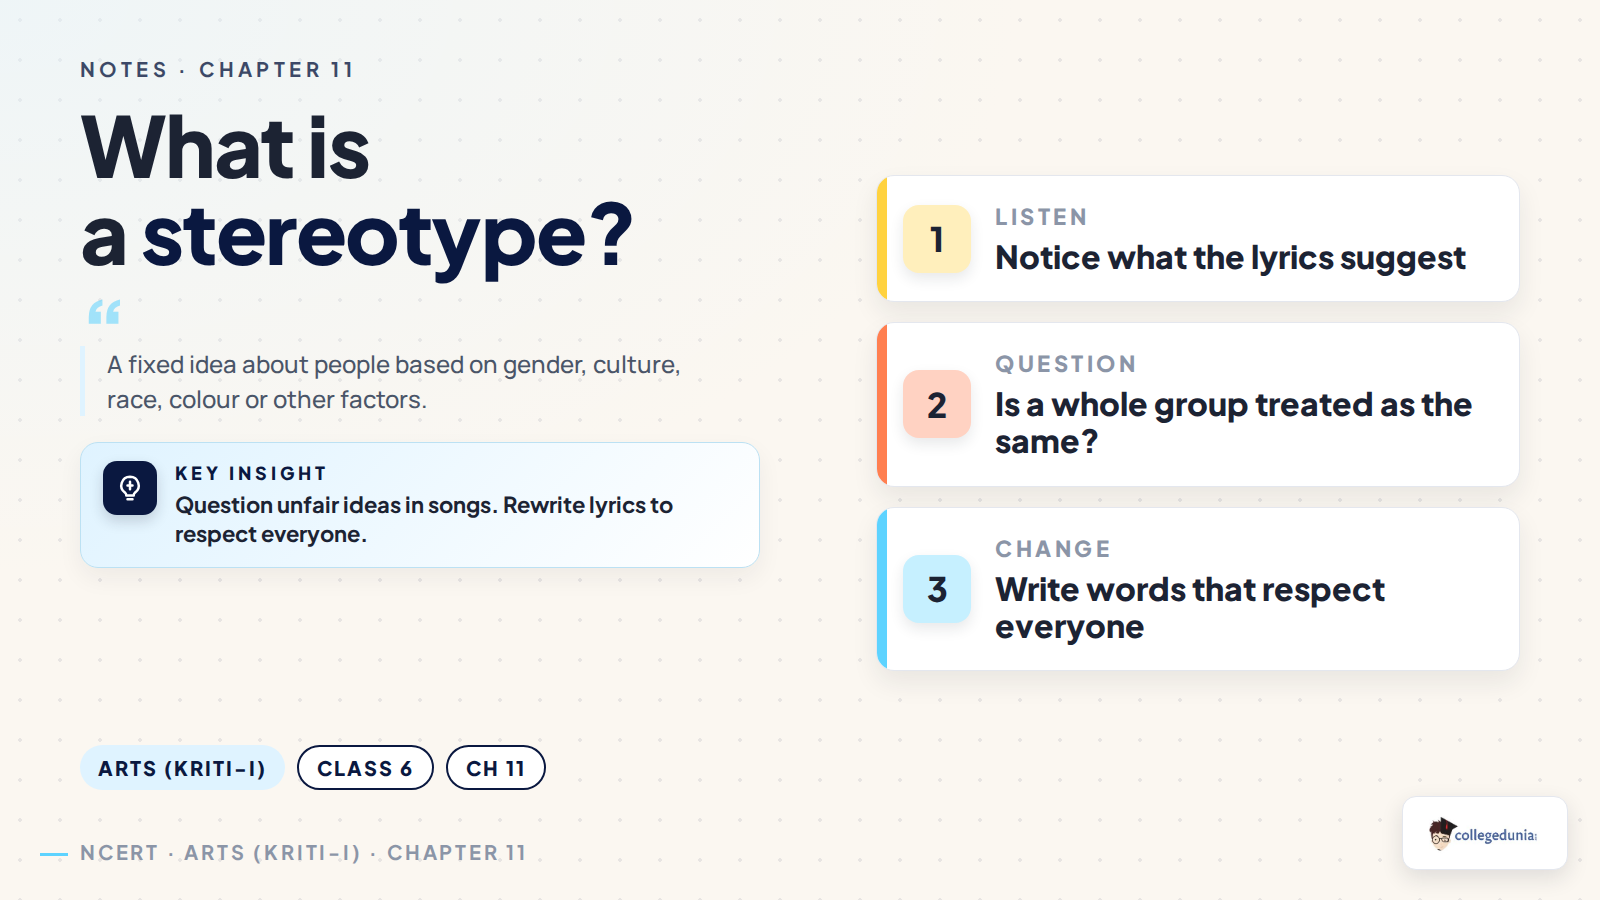
Task: Select the blue number 3 badge
Action: tap(937, 589)
